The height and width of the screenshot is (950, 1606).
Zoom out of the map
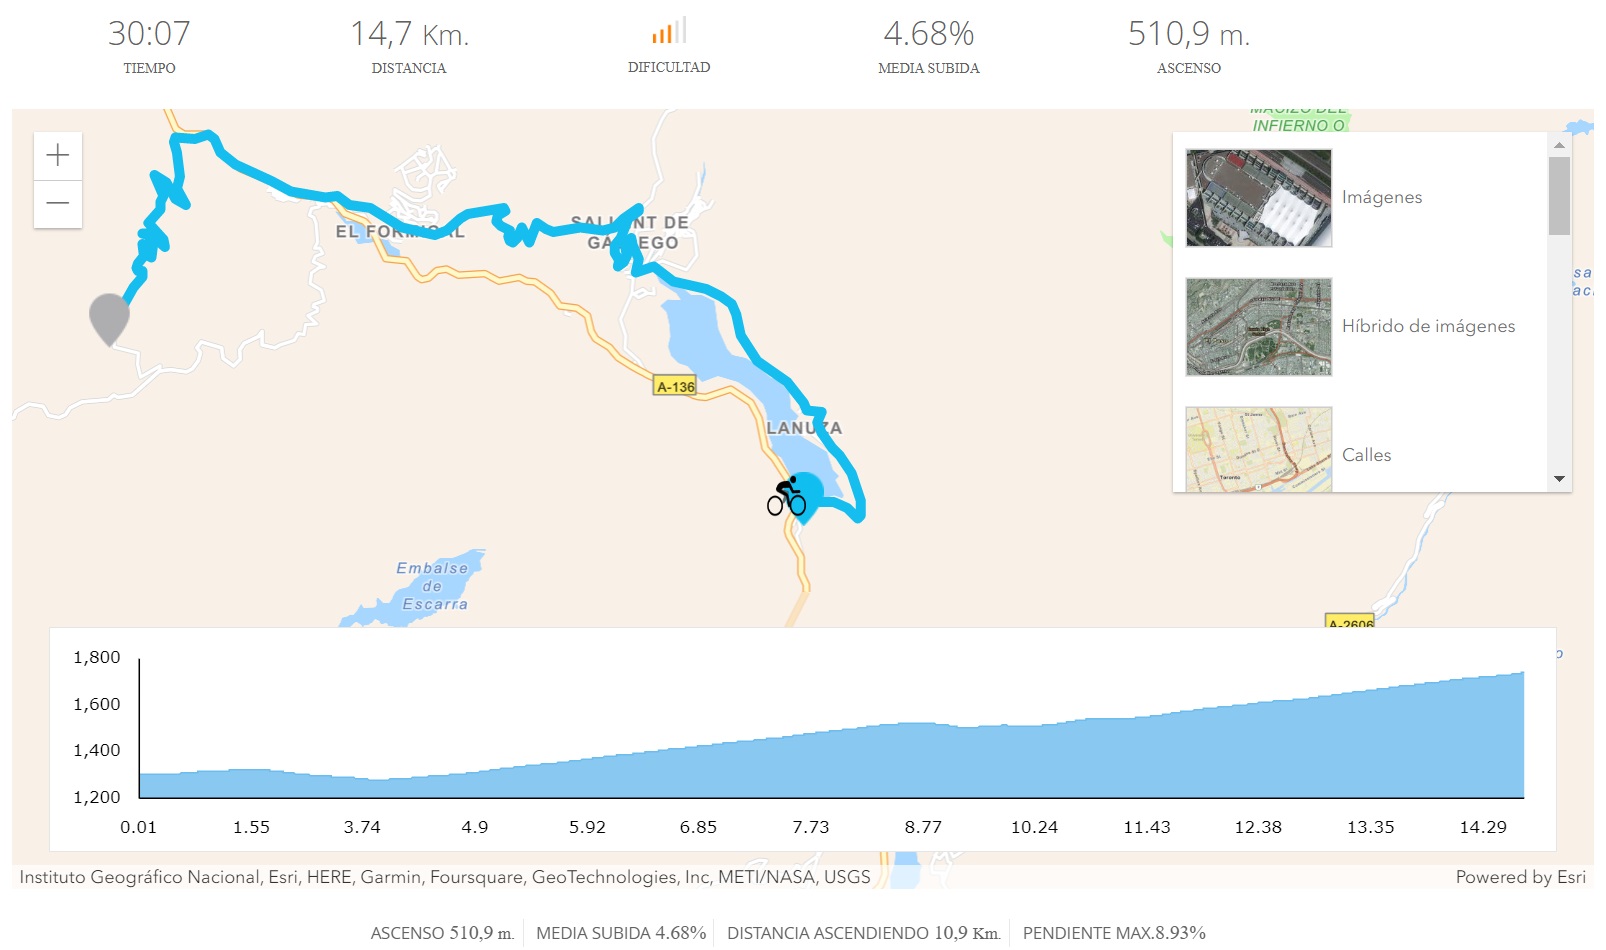(58, 204)
